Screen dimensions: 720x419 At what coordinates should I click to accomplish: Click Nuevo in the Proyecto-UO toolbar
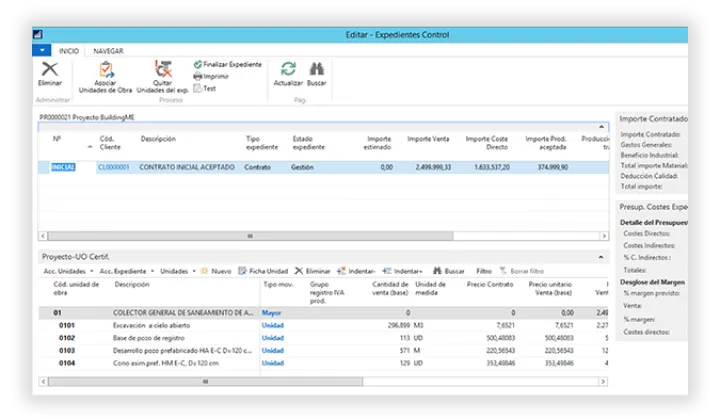point(216,271)
